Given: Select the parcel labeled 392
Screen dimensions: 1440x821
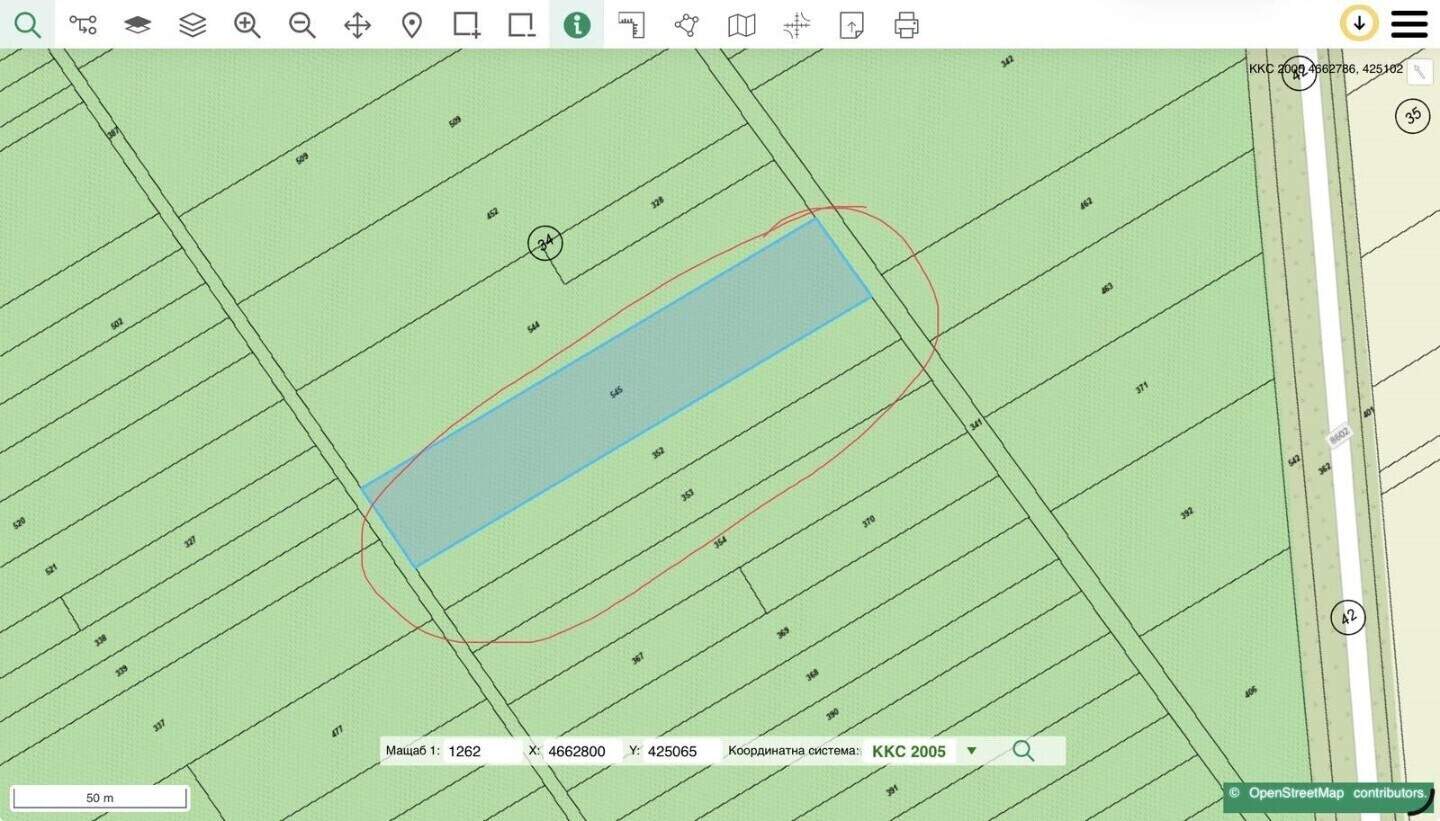Looking at the screenshot, I should click(1187, 514).
